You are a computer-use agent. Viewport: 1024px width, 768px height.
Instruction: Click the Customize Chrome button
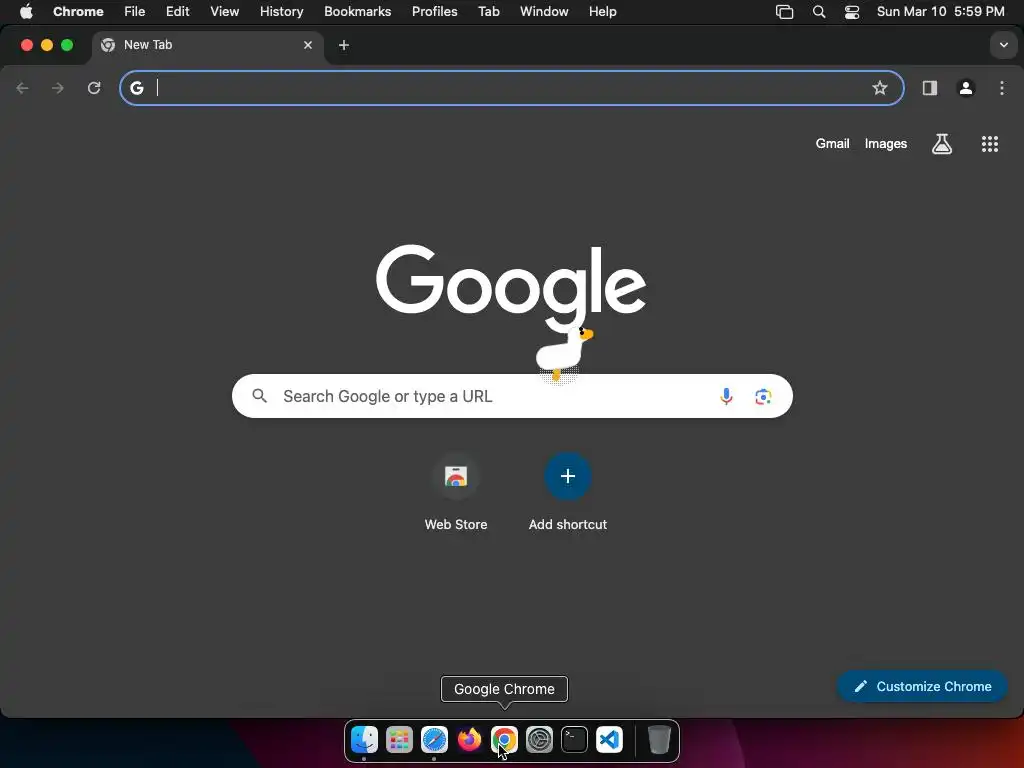921,686
